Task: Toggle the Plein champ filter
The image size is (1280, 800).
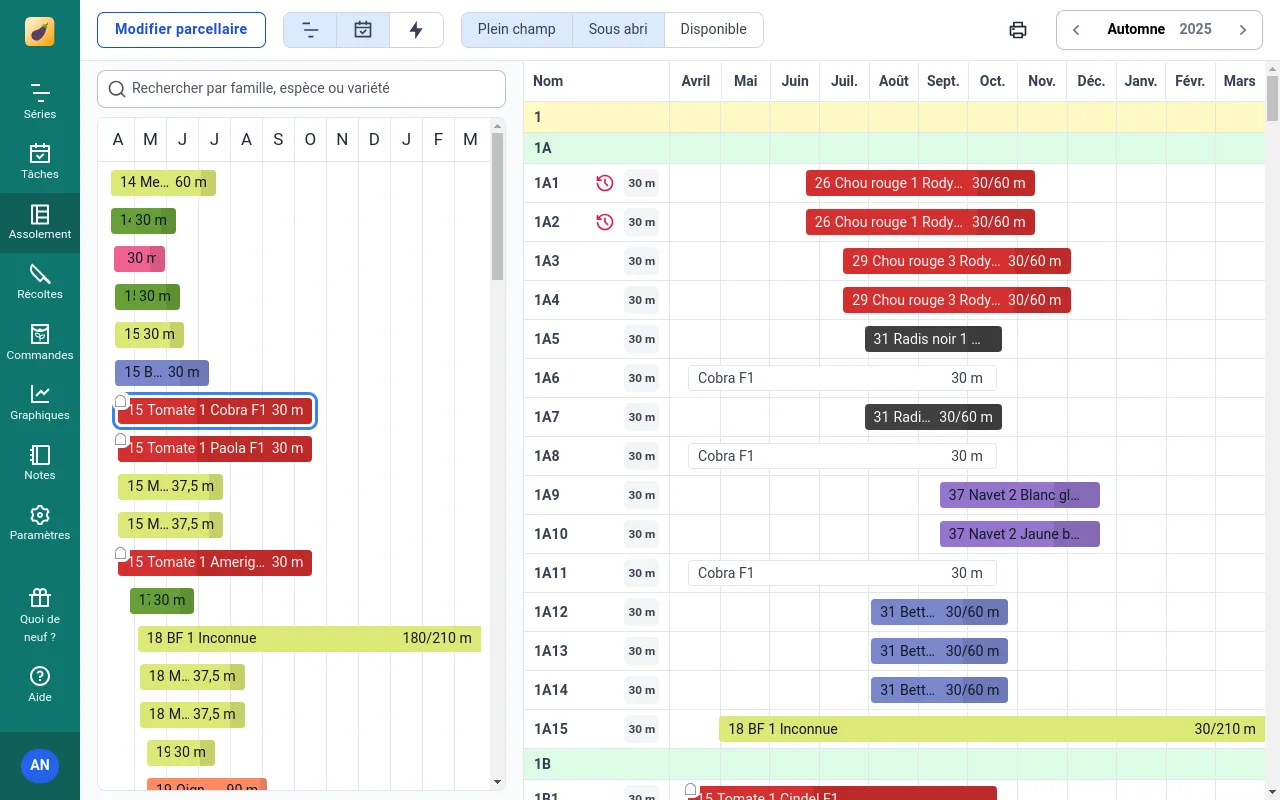Action: pos(516,30)
